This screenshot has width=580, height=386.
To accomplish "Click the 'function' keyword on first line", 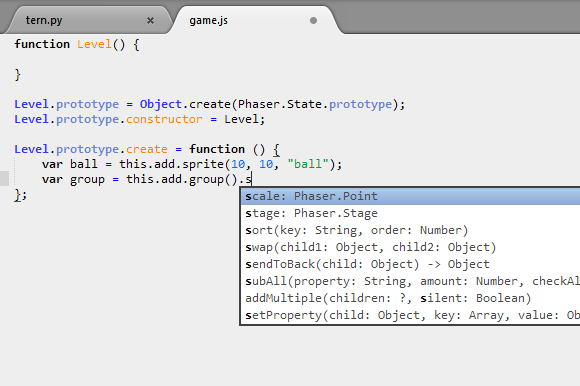I will click(42, 44).
